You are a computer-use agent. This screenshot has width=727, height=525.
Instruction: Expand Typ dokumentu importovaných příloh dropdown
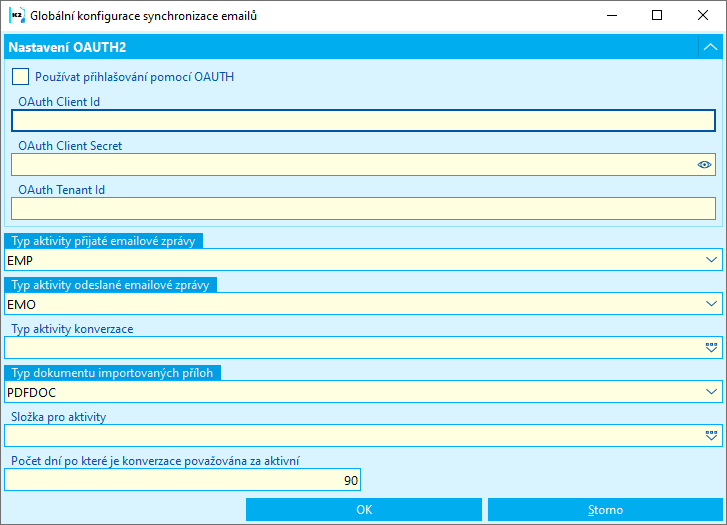tap(711, 392)
